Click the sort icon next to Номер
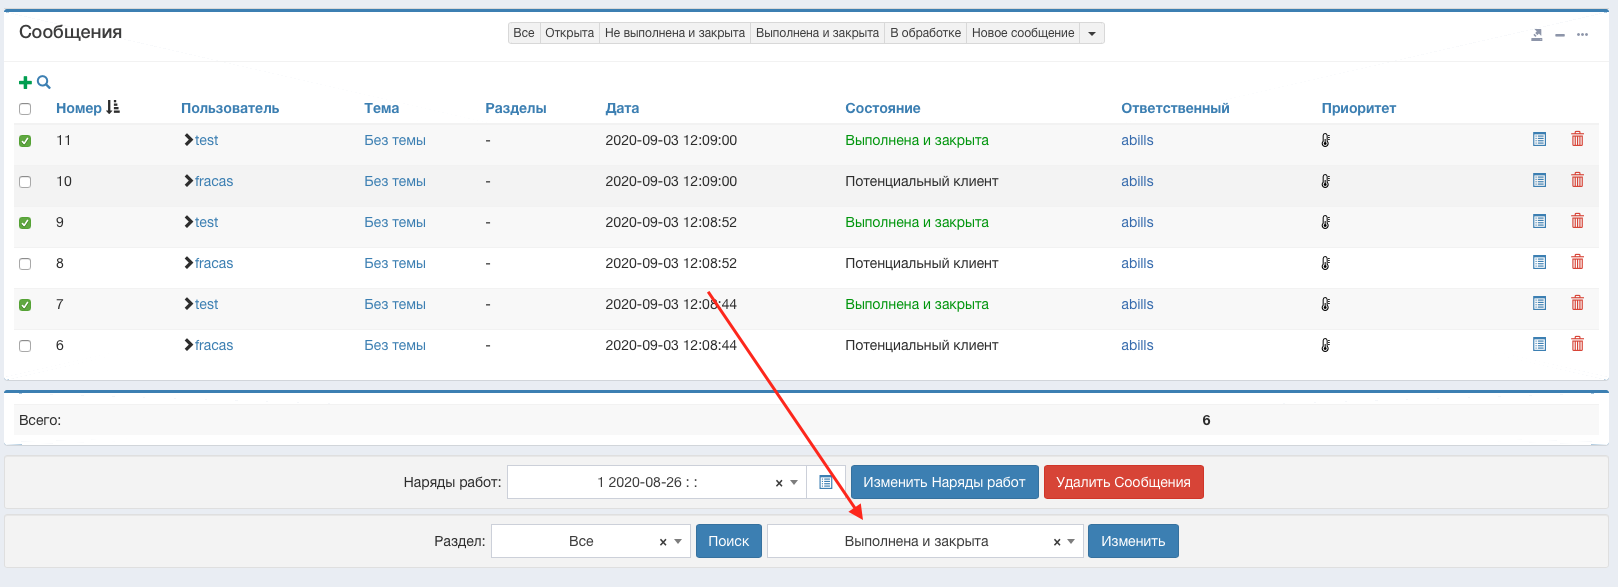Viewport: 1618px width, 587px height. 113,107
